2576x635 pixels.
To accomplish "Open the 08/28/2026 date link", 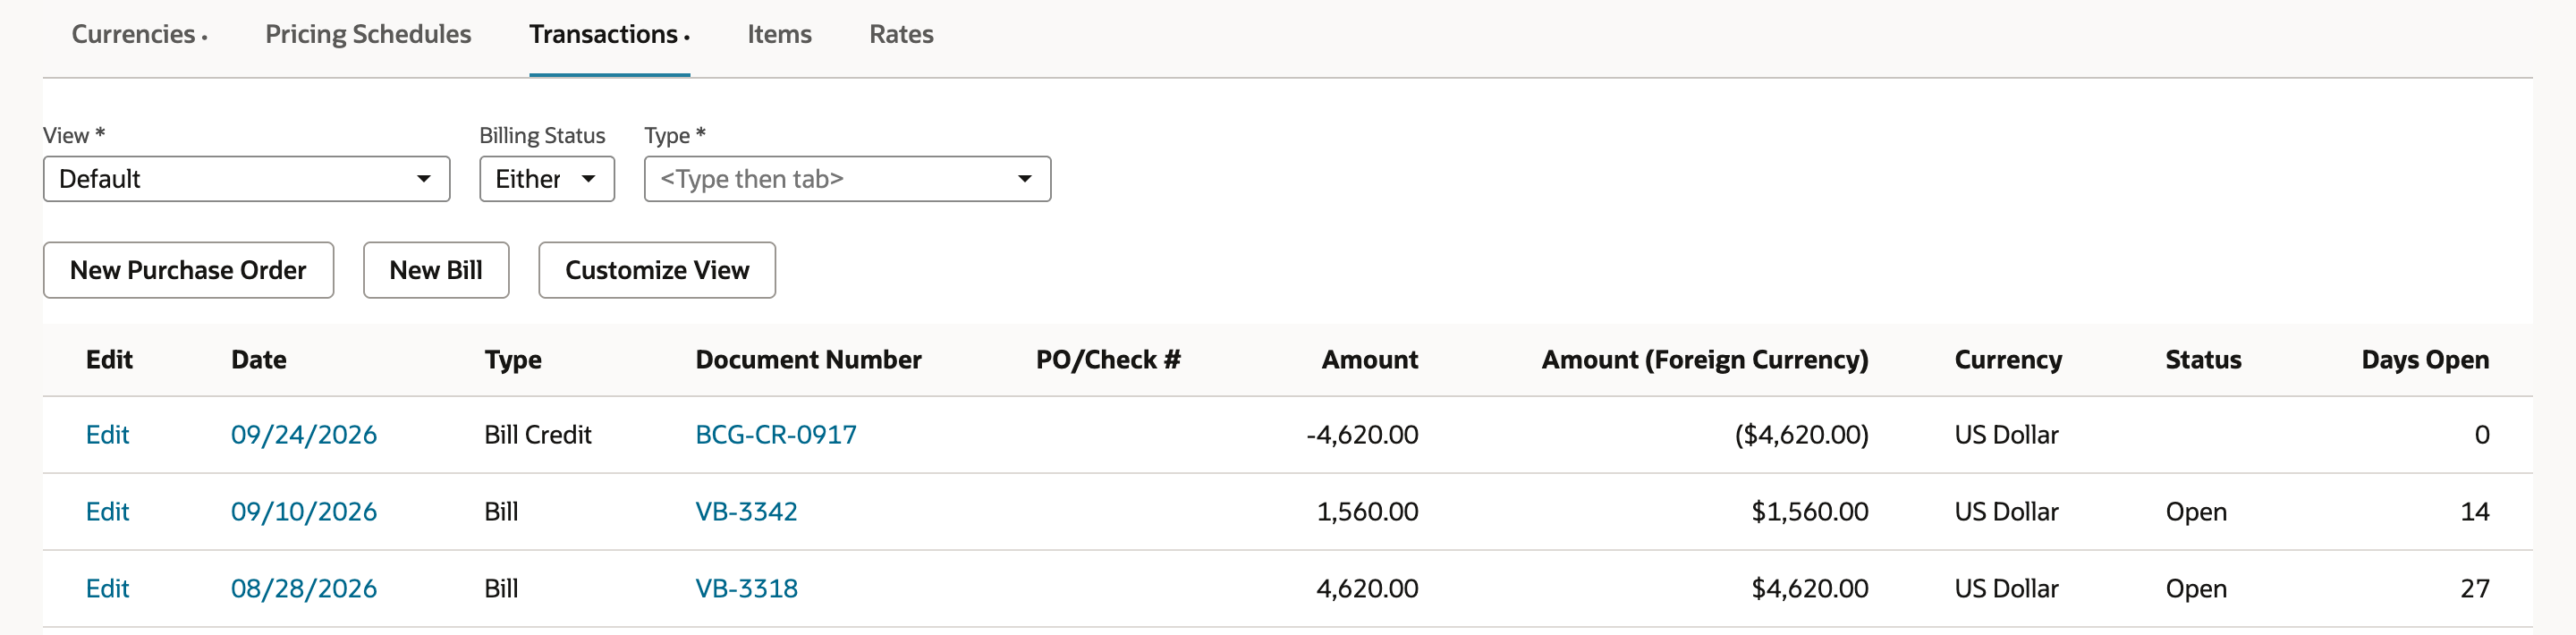I will (304, 589).
